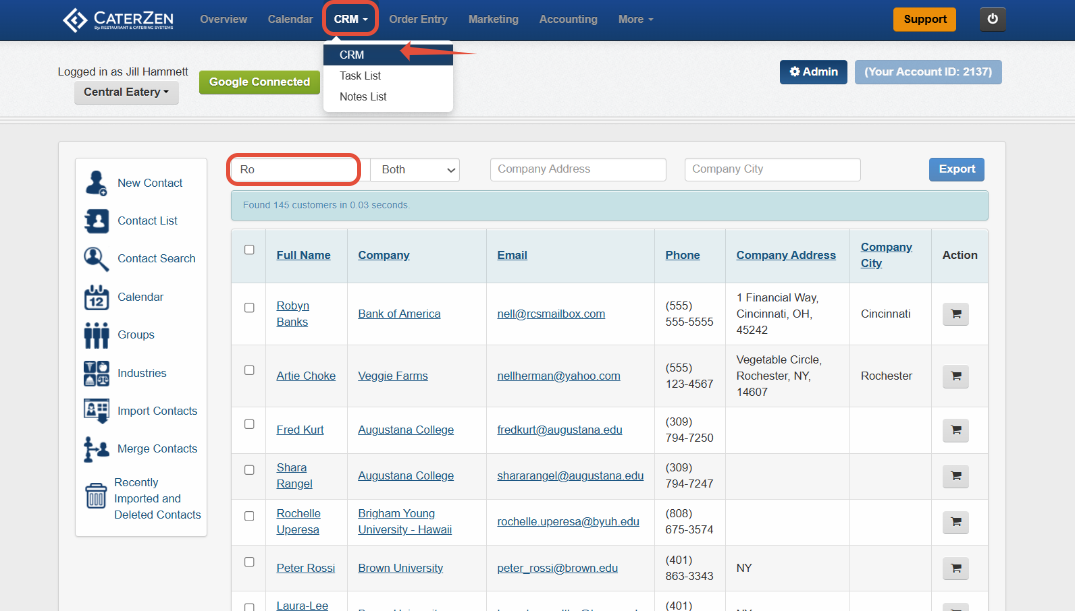Image resolution: width=1075 pixels, height=611 pixels.
Task: Sort by Phone column header
Action: coord(682,255)
